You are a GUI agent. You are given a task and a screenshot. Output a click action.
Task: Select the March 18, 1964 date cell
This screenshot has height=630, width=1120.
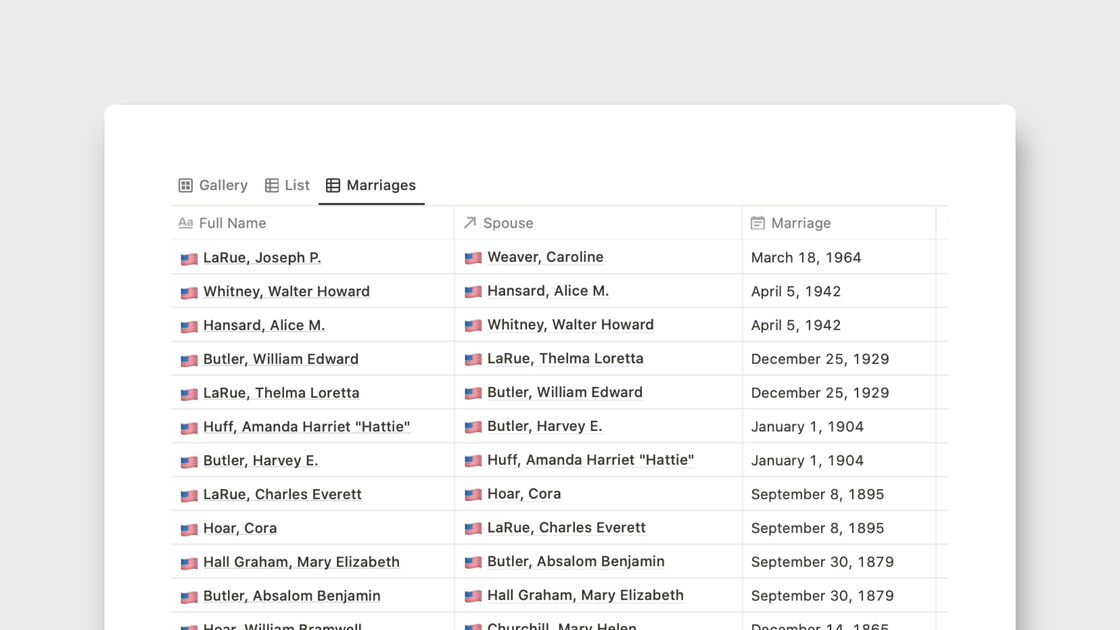tap(806, 258)
